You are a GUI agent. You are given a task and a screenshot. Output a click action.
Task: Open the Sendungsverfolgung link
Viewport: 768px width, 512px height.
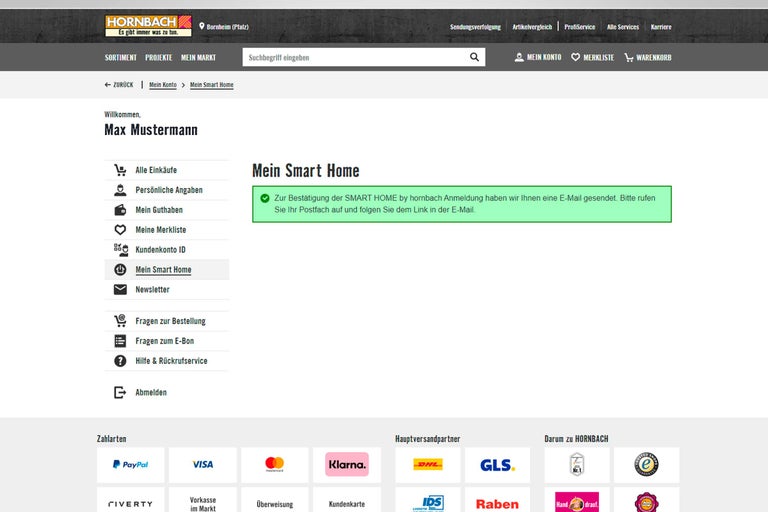tap(475, 27)
